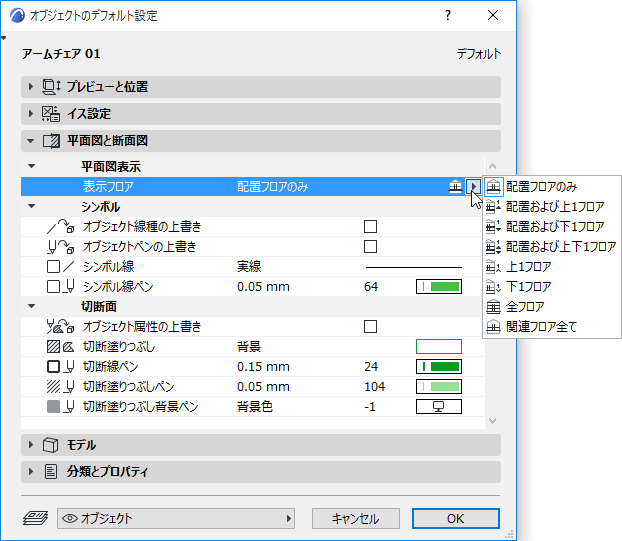Collapse the 平面図表示 group
Image resolution: width=622 pixels, height=541 pixels.
(32, 166)
